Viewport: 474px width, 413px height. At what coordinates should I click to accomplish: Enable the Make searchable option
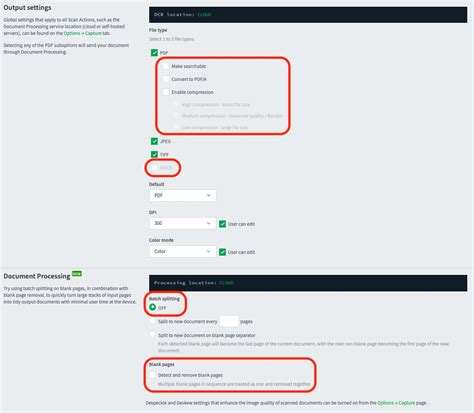point(166,66)
